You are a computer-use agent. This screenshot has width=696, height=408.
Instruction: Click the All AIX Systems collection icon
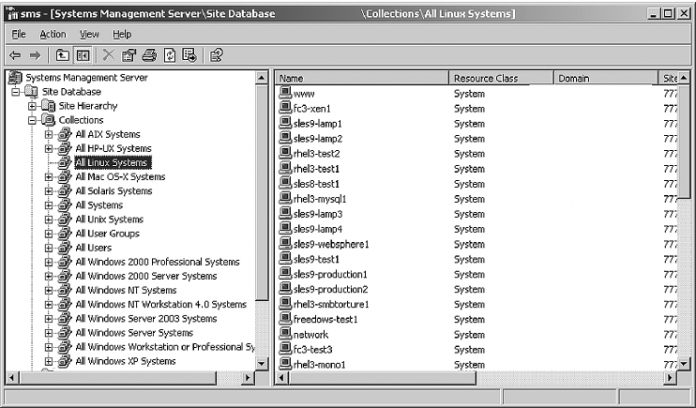coord(65,134)
